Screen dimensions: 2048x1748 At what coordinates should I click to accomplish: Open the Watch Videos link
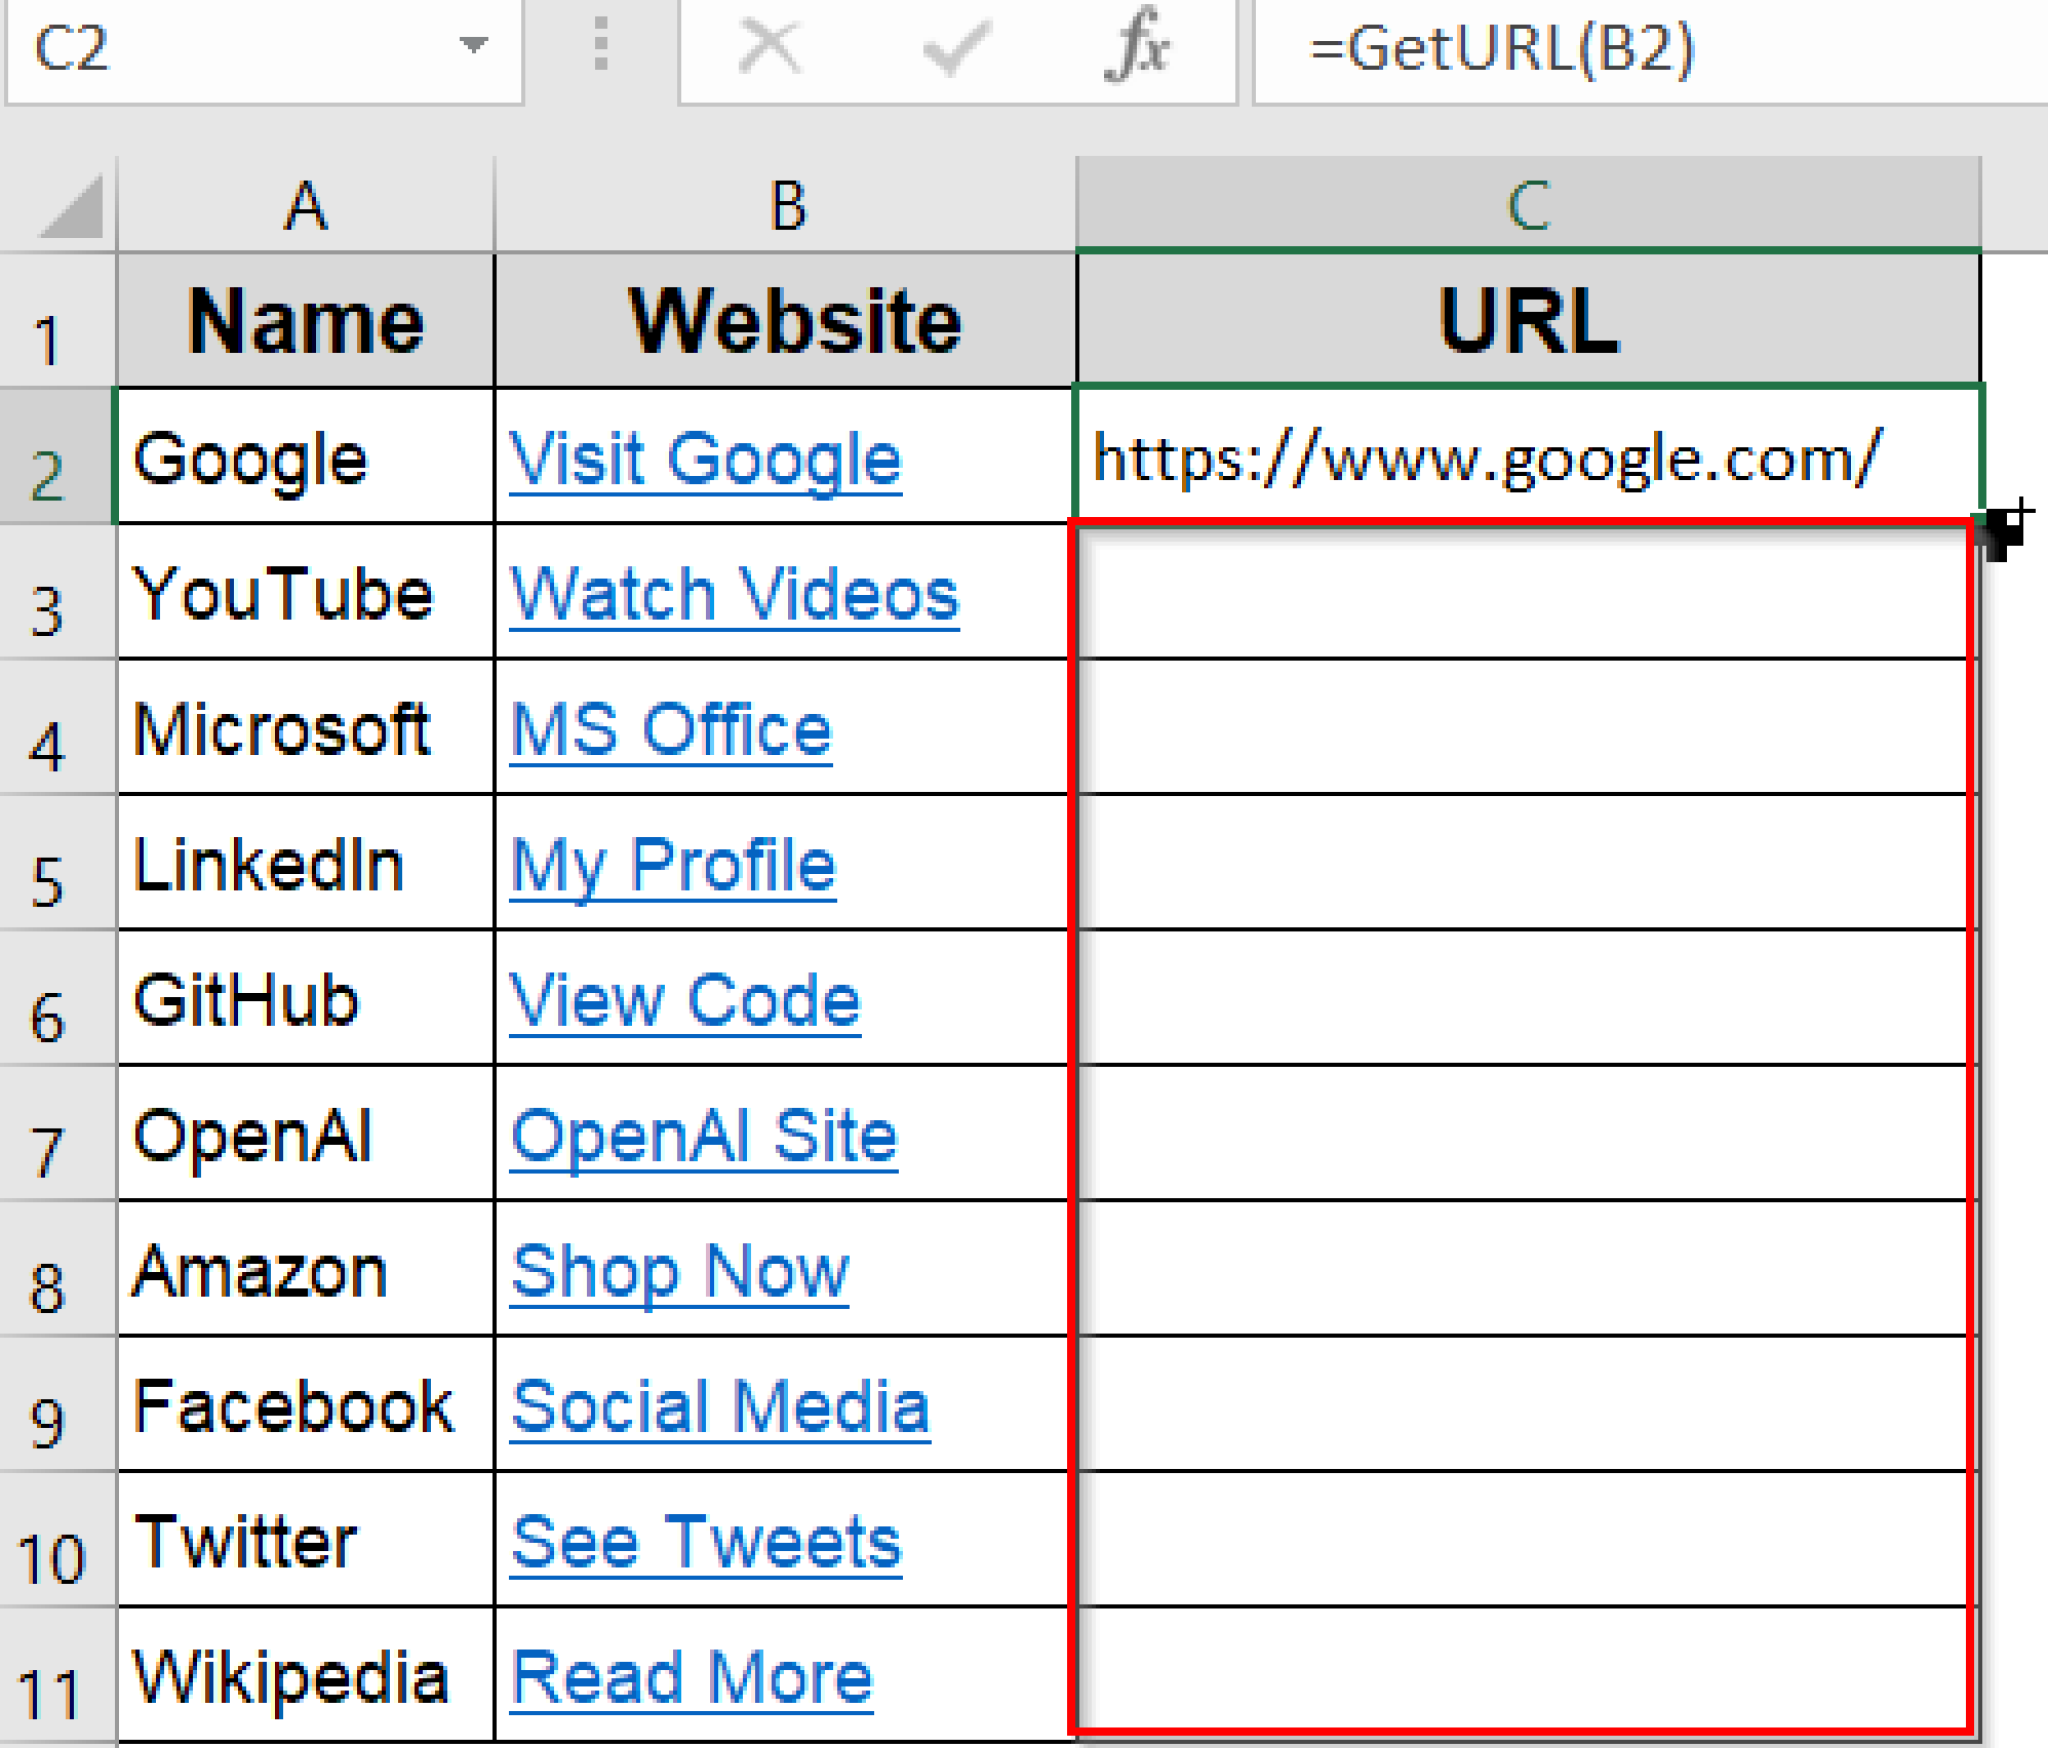tap(733, 594)
